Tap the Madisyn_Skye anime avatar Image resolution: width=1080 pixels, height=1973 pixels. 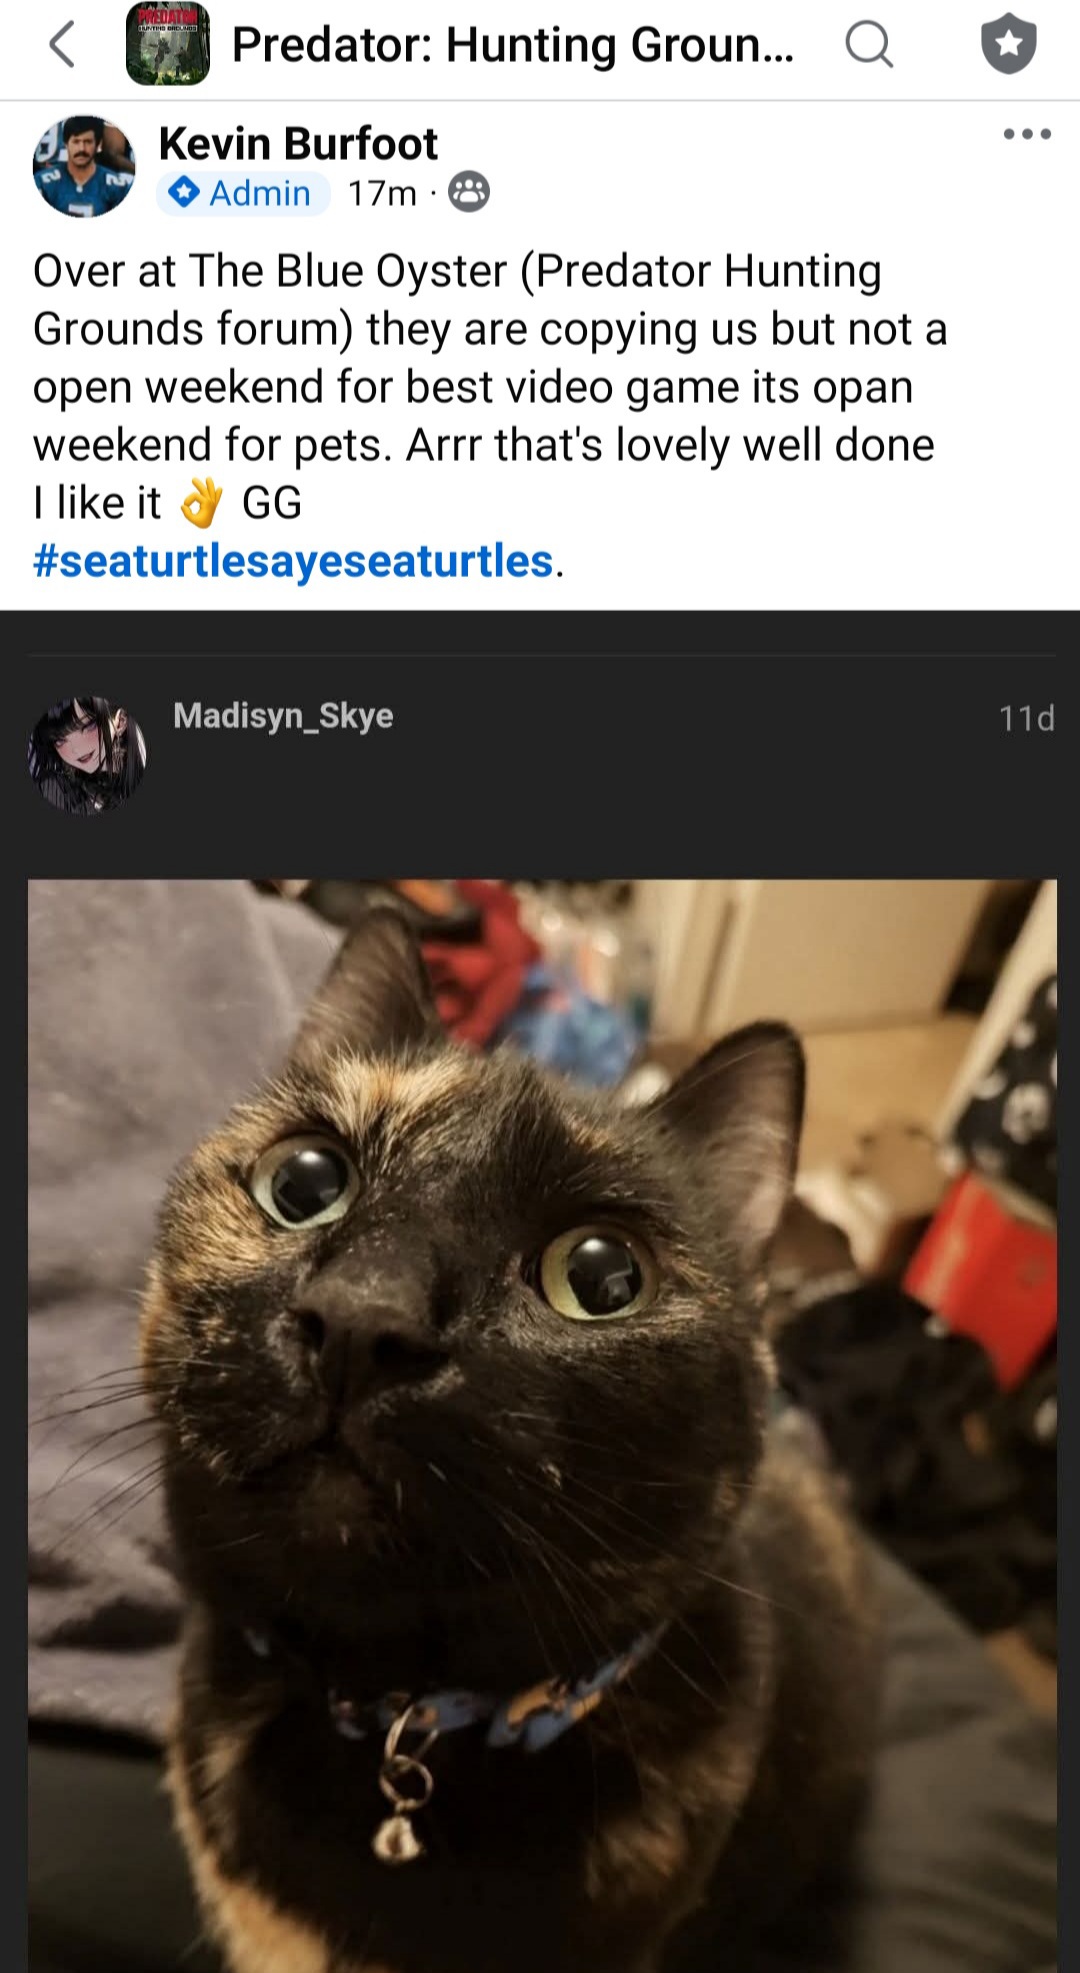tap(88, 755)
